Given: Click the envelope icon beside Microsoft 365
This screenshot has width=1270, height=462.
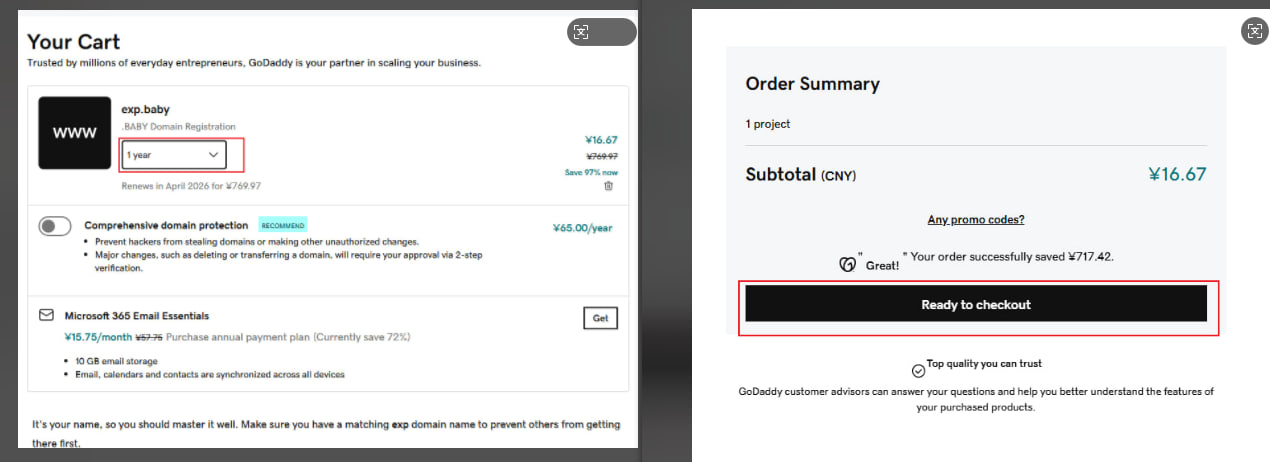Looking at the screenshot, I should coord(46,315).
